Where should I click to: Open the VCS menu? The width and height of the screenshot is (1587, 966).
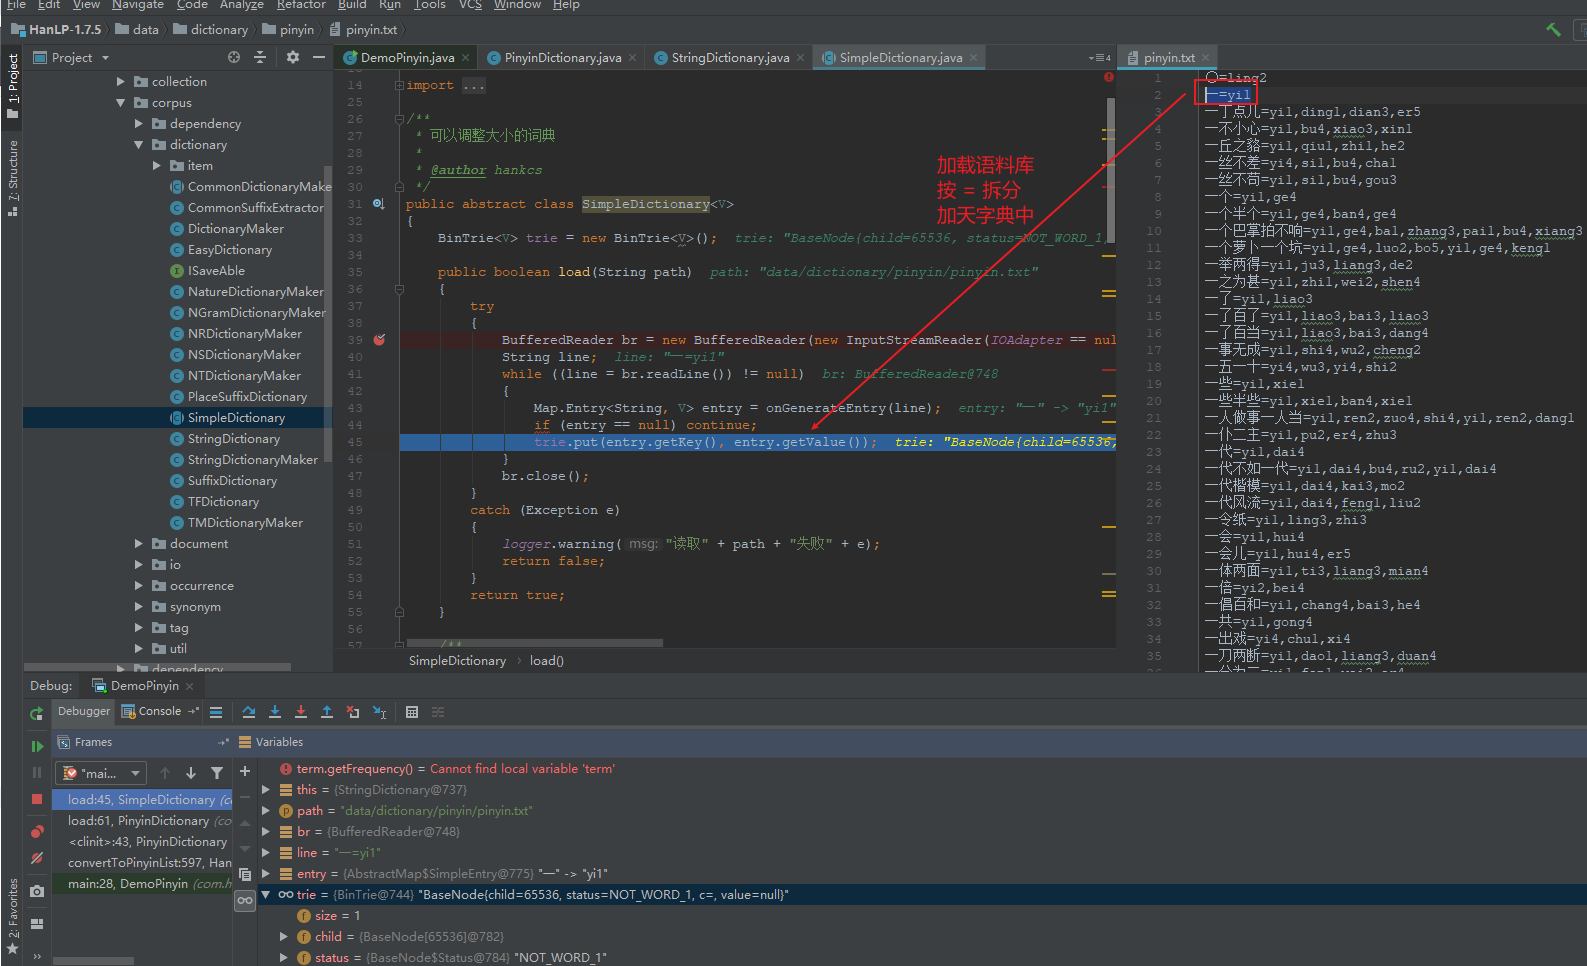tap(470, 5)
